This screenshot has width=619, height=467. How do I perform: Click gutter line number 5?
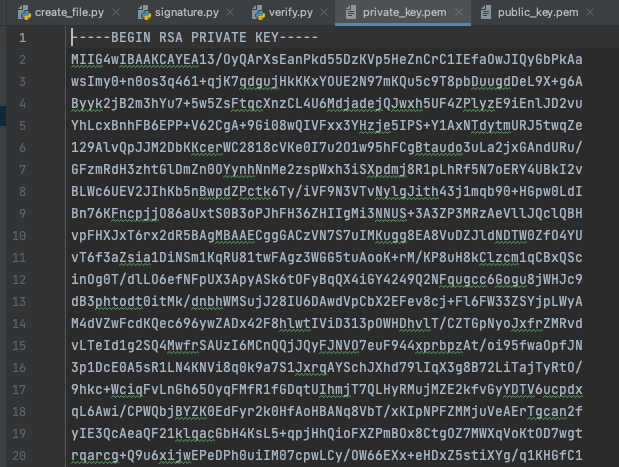[23, 126]
